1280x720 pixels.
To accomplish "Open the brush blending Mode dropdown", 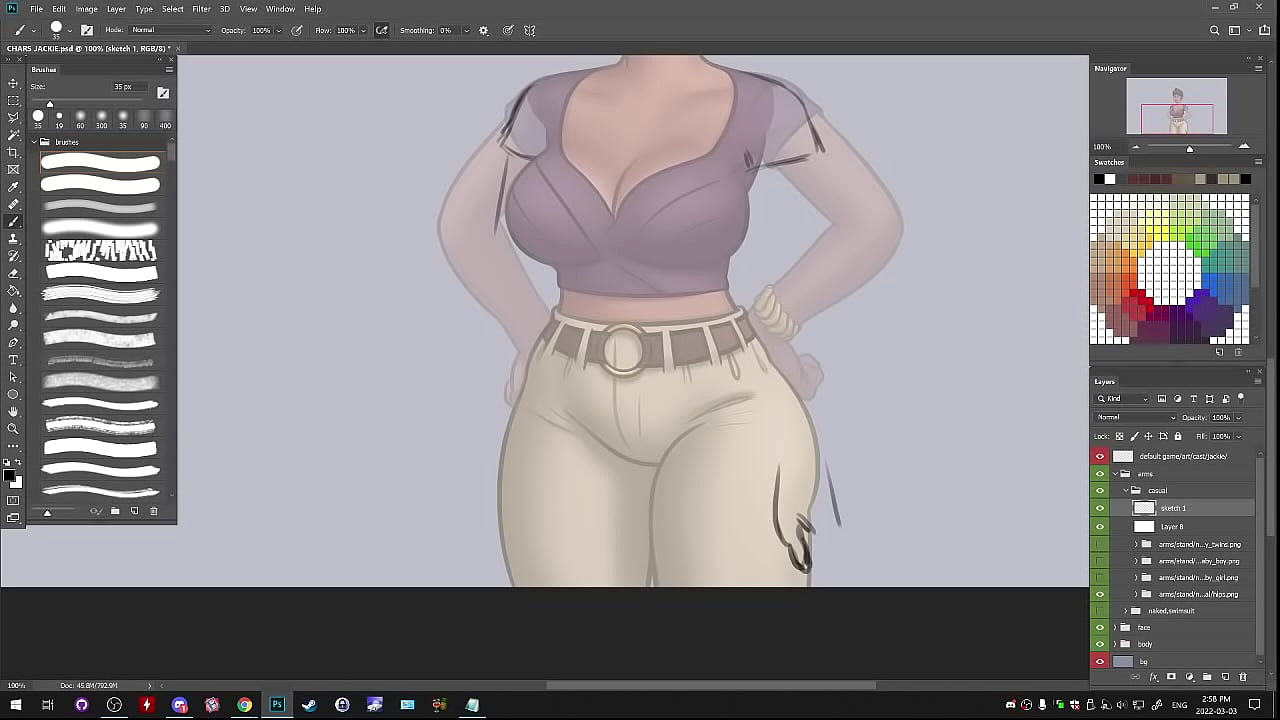I will [171, 31].
